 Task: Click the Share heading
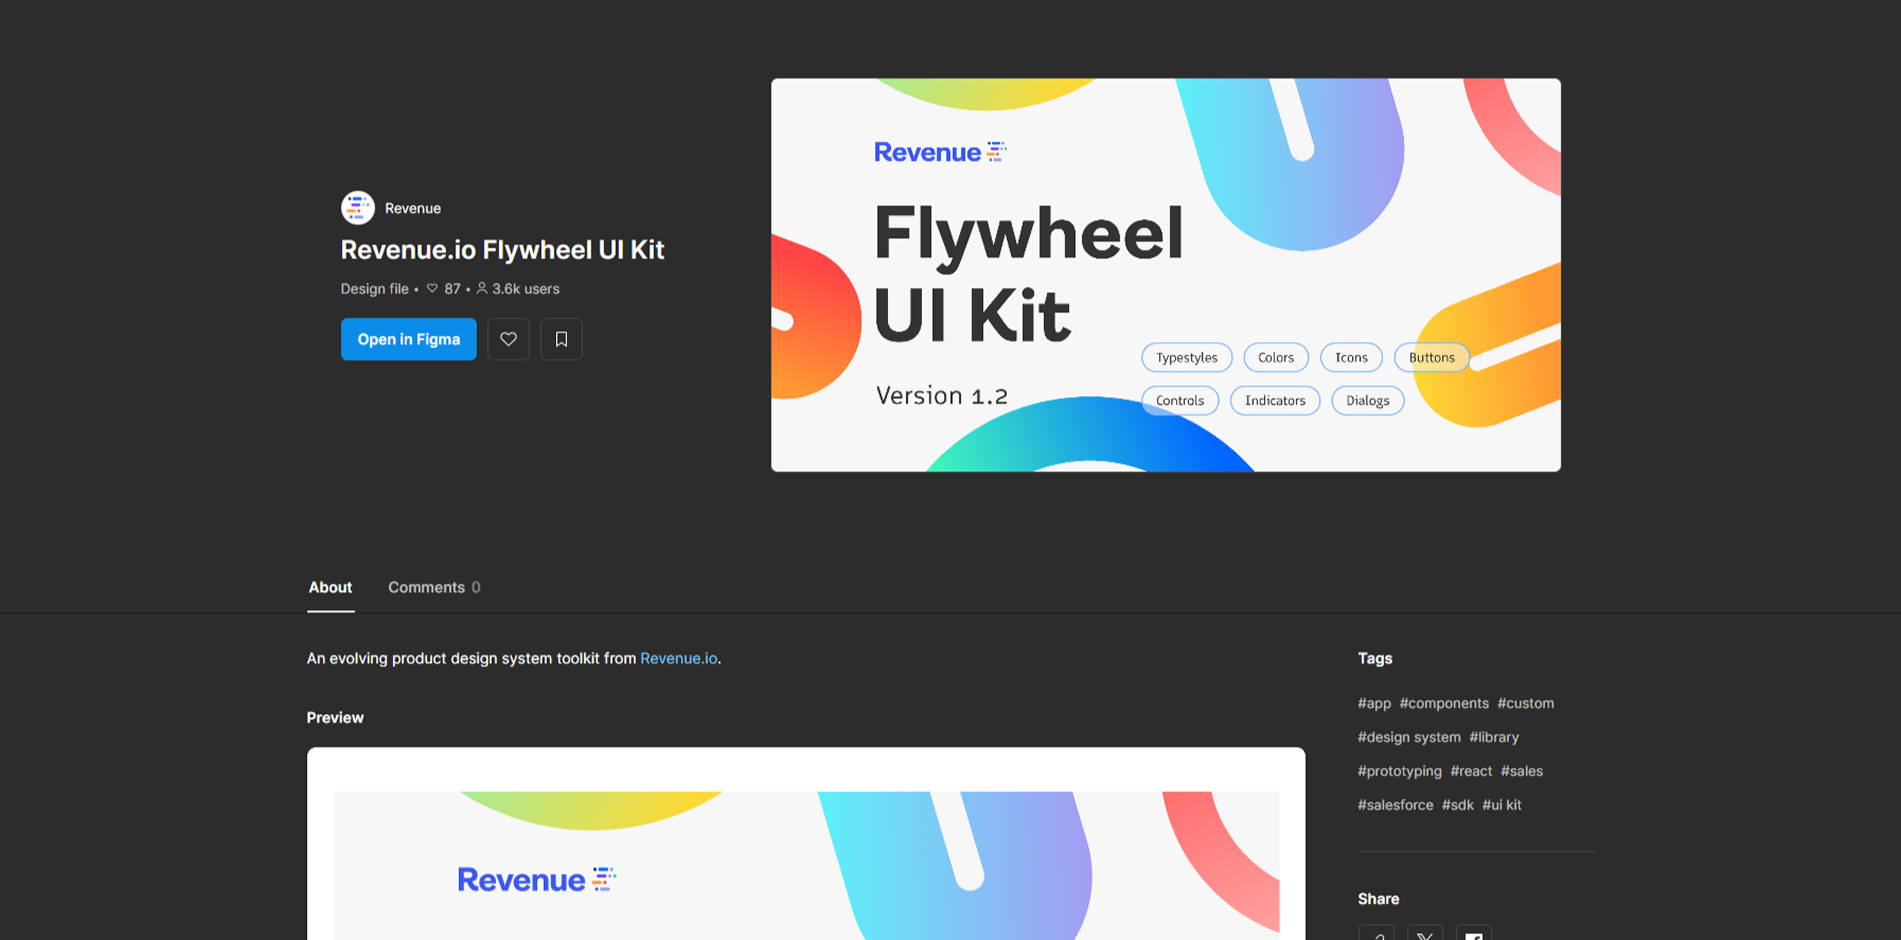[1378, 899]
